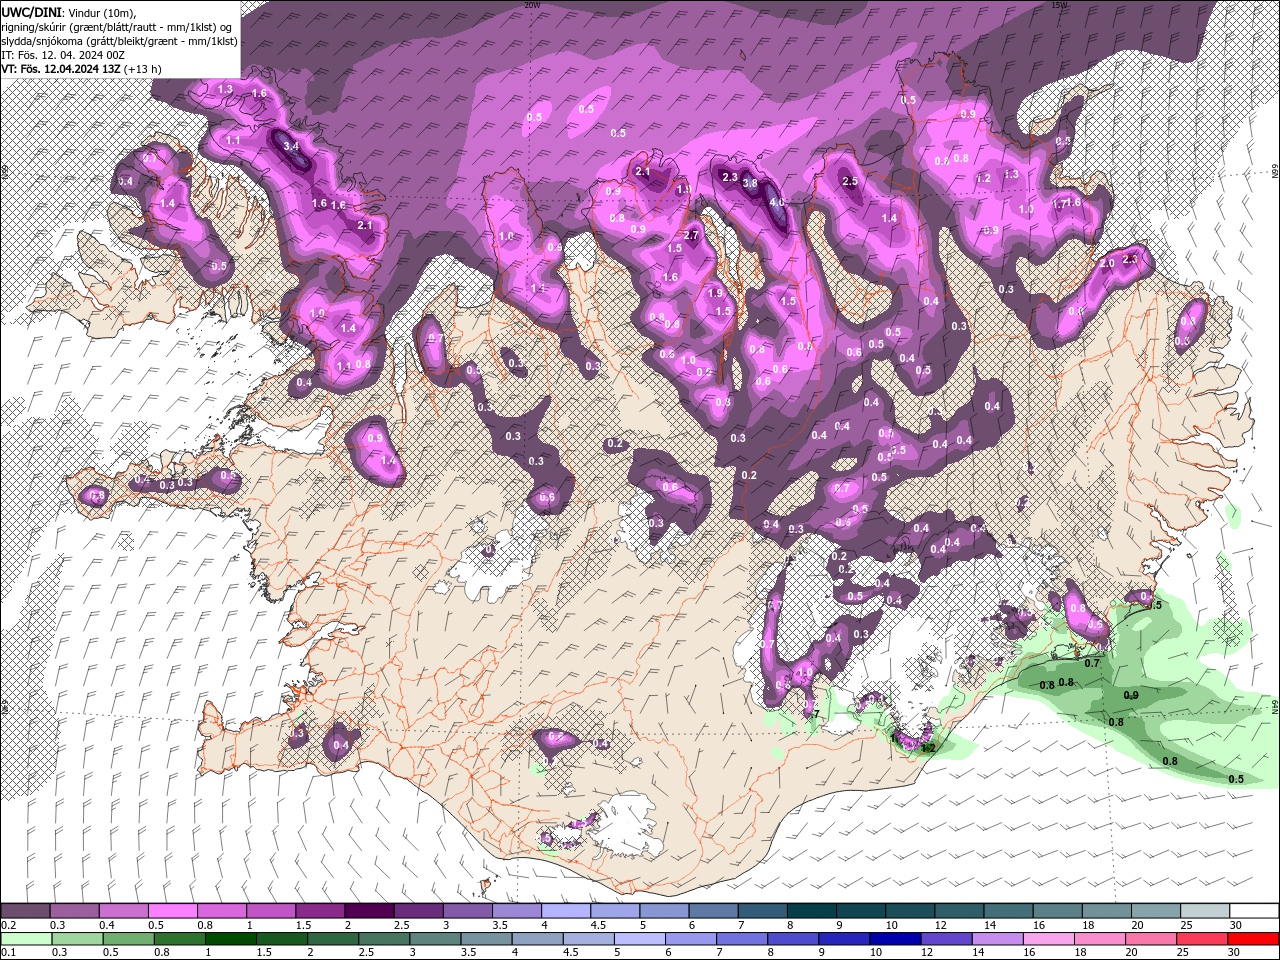Pick the white upper swatch at 30

click(1254, 911)
